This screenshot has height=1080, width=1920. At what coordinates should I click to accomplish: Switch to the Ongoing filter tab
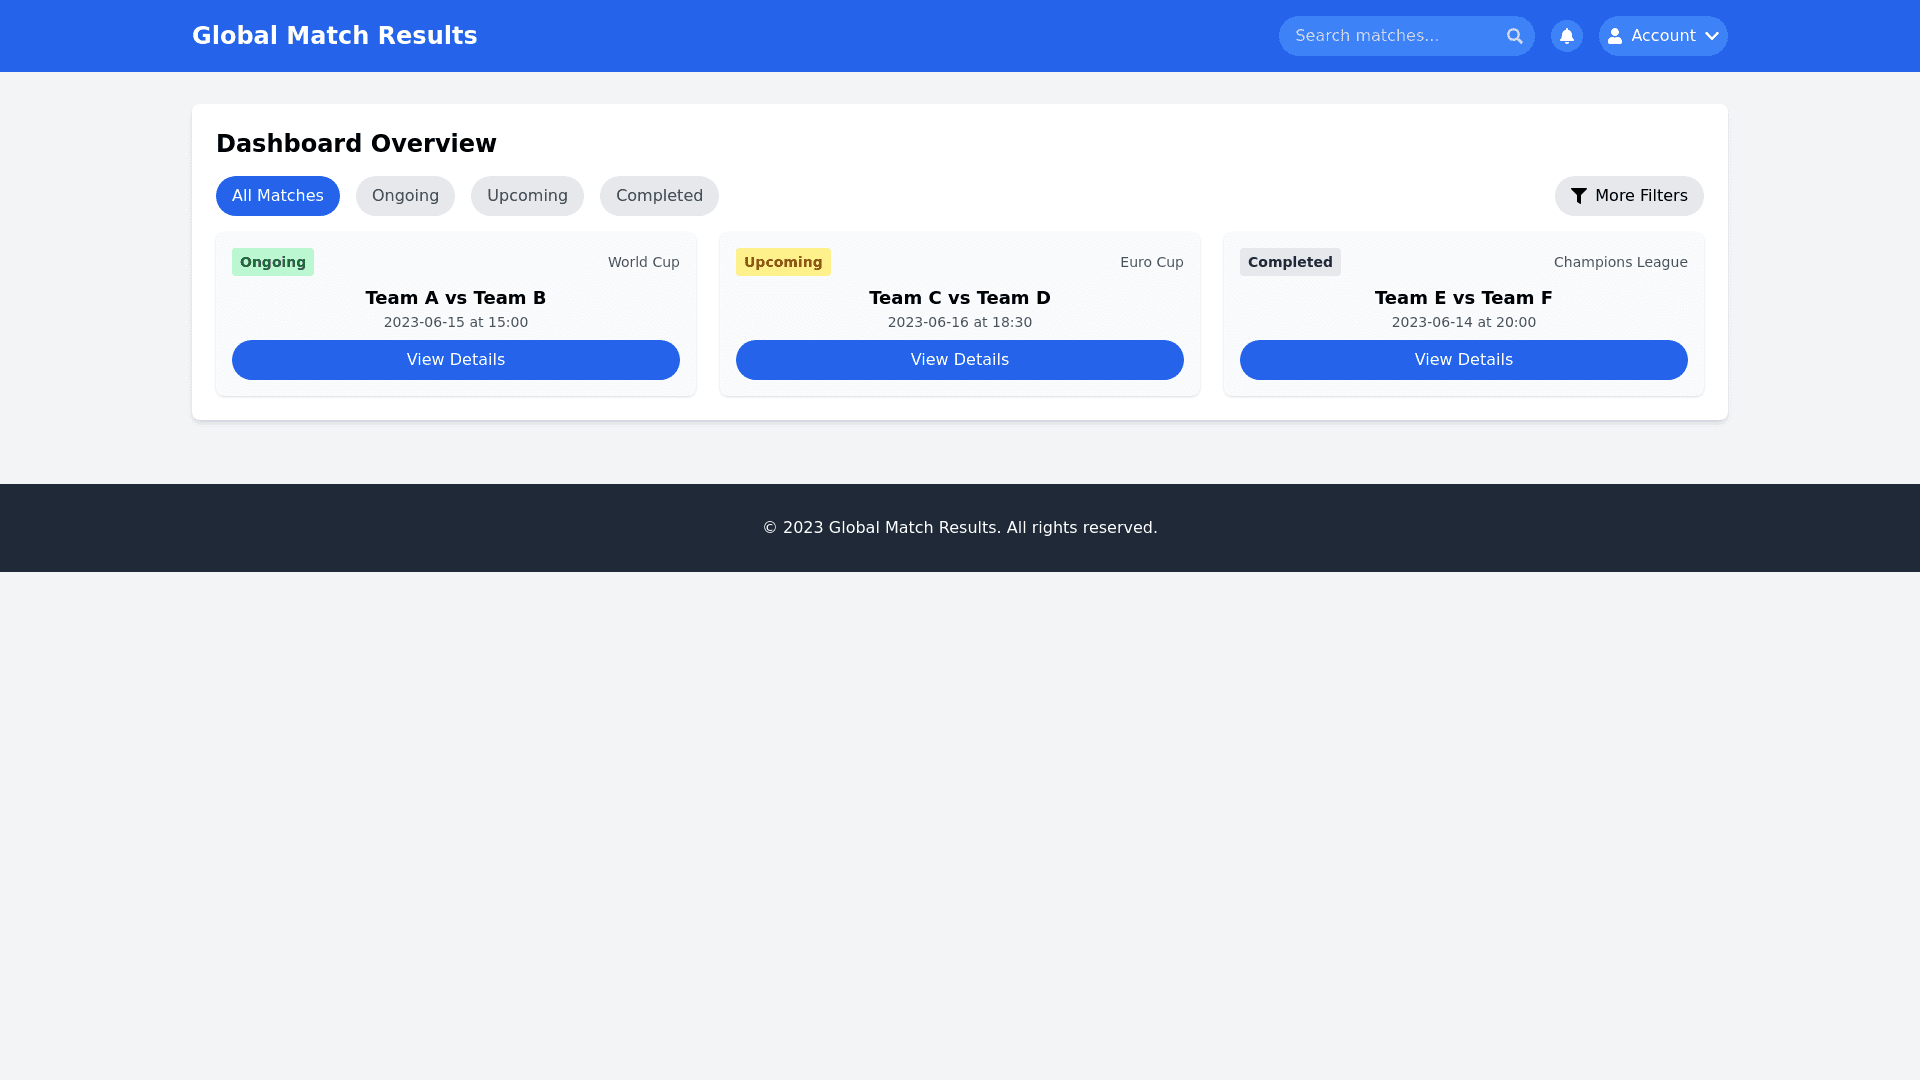click(x=405, y=196)
